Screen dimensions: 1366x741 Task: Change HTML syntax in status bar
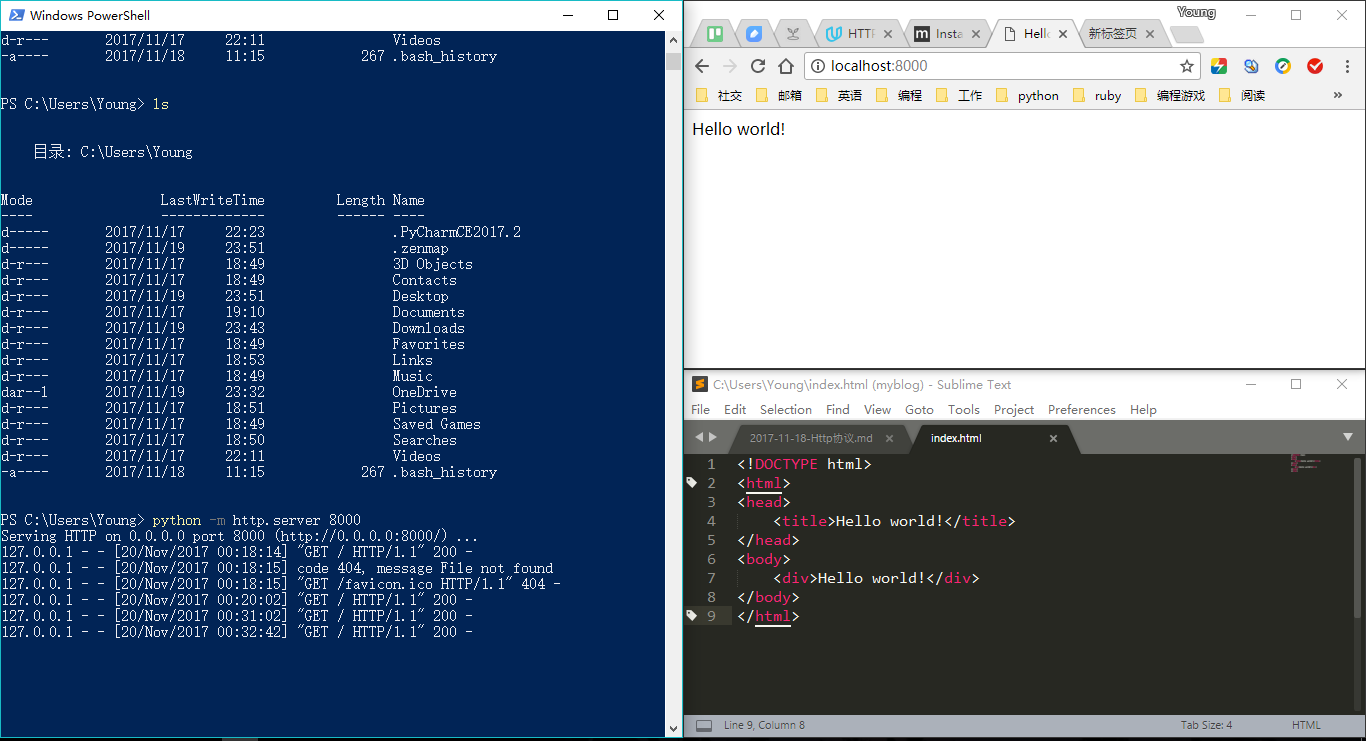pyautogui.click(x=1306, y=725)
